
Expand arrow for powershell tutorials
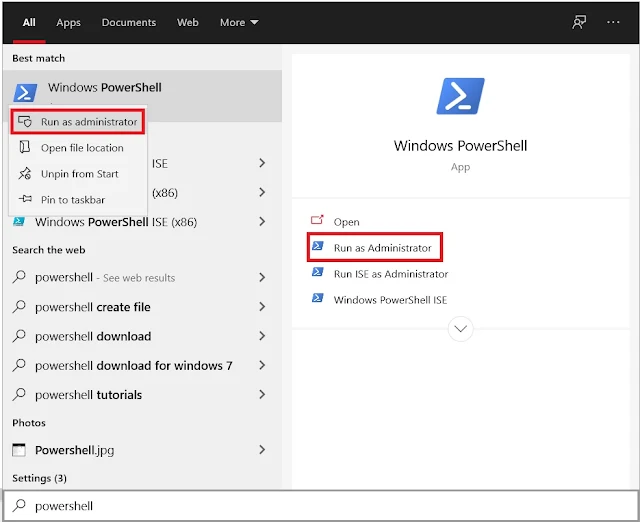(262, 395)
